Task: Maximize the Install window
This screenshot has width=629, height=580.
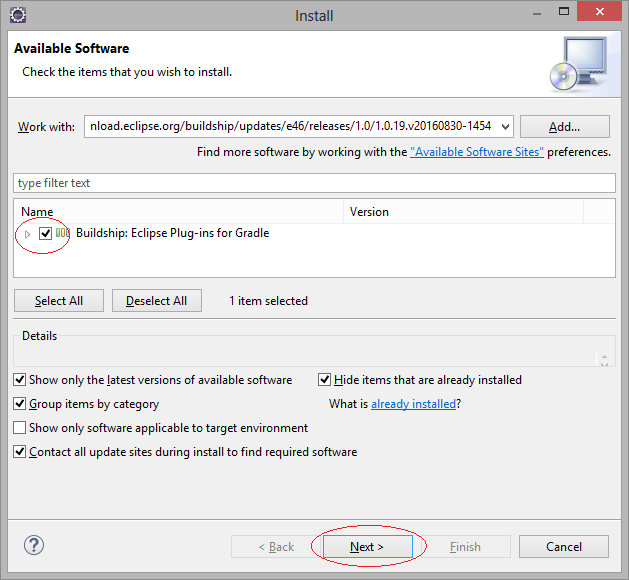Action: tap(564, 12)
